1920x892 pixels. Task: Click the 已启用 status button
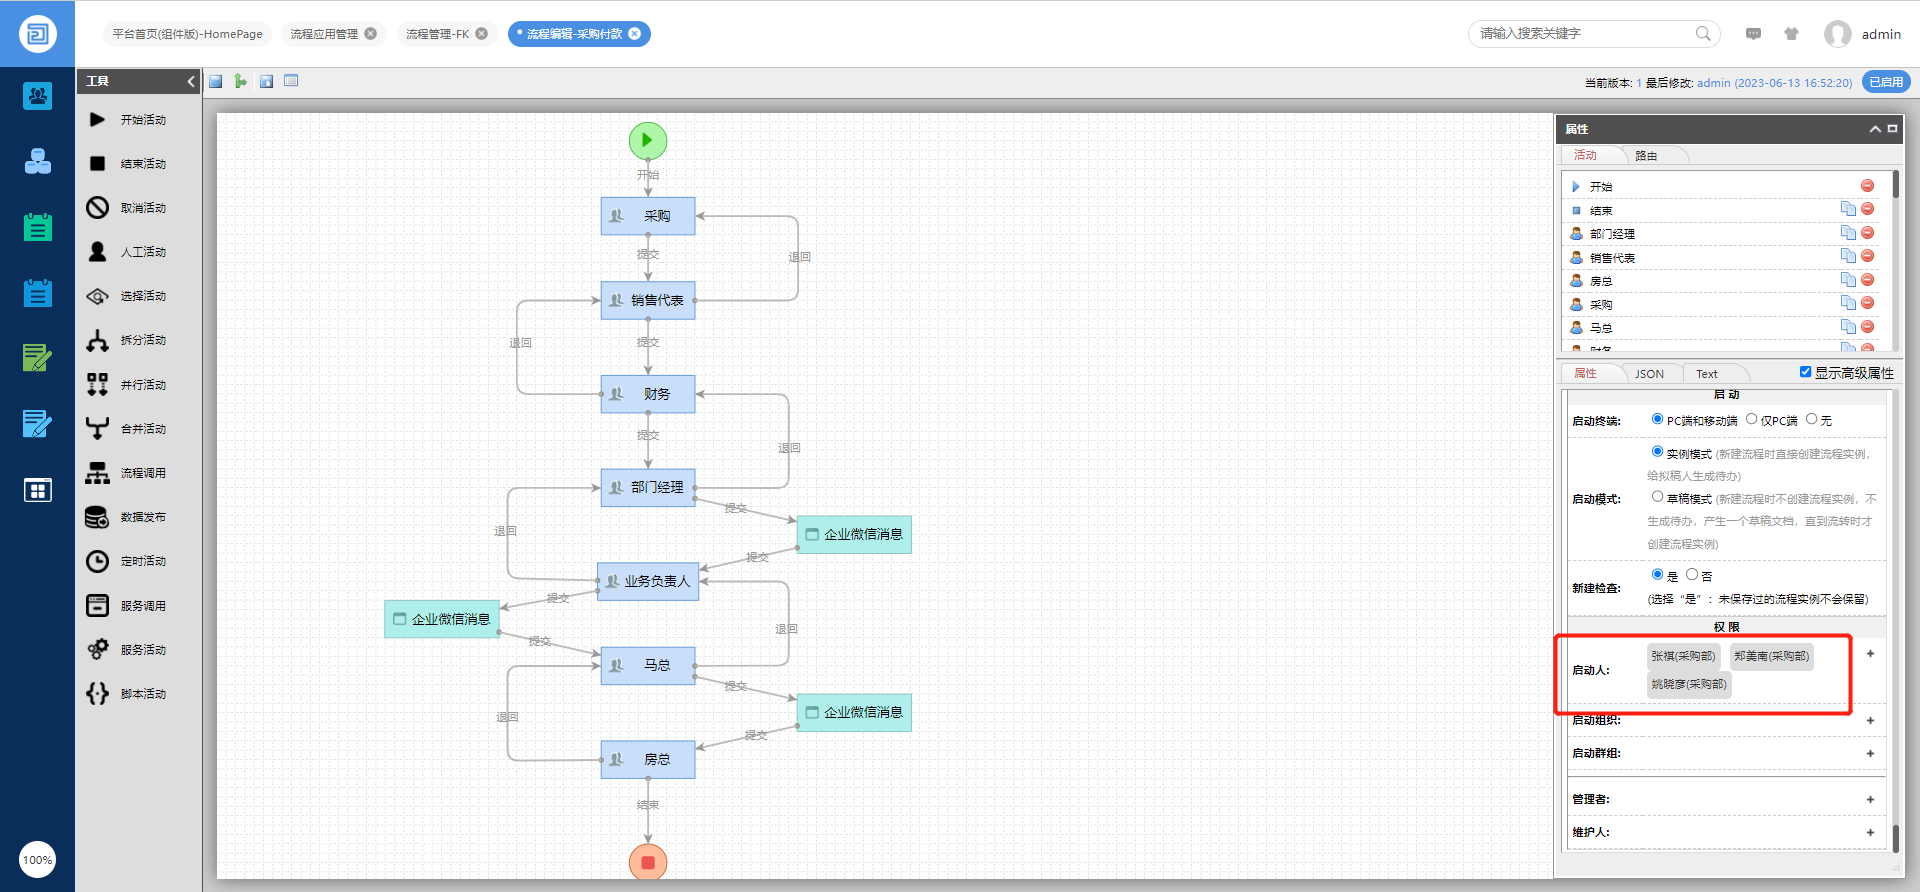point(1886,83)
